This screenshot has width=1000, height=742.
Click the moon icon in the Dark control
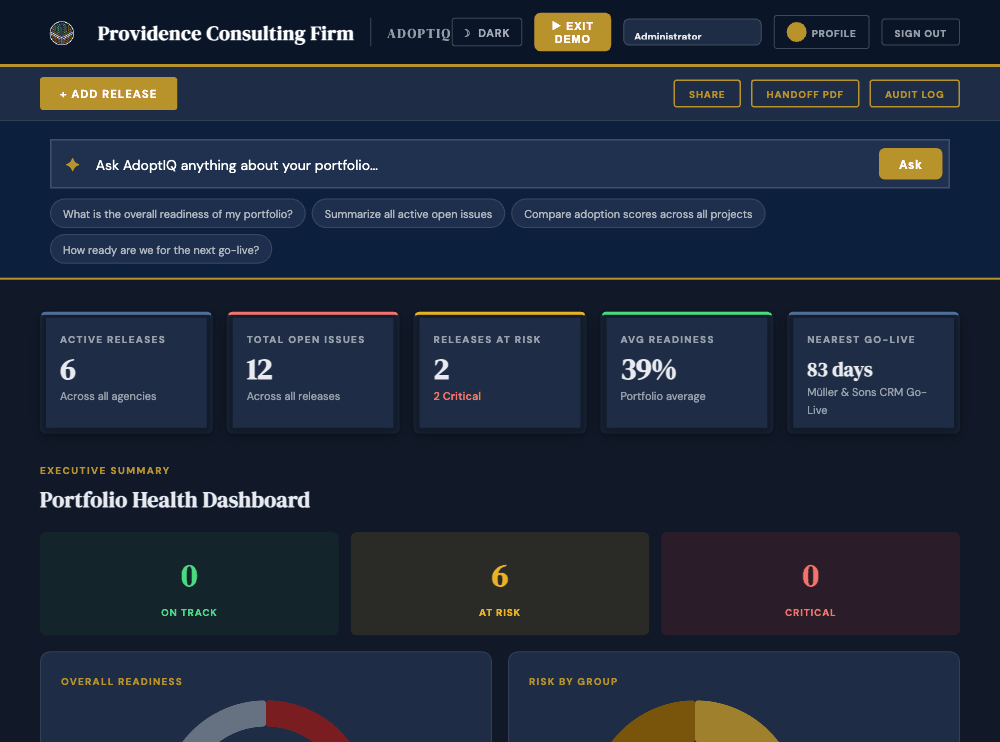(465, 32)
